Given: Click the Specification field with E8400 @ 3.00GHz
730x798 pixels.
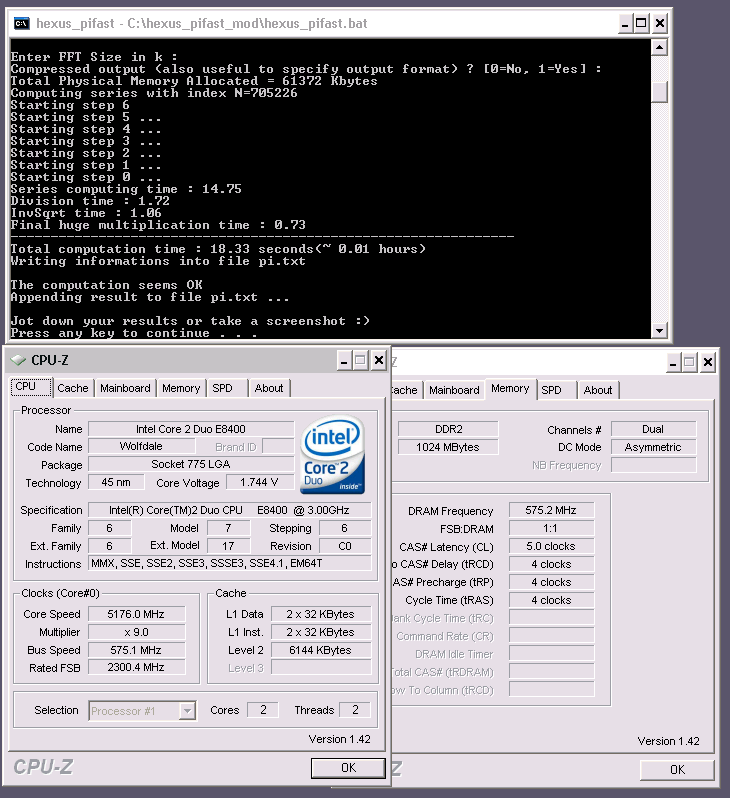Looking at the screenshot, I should (230, 510).
